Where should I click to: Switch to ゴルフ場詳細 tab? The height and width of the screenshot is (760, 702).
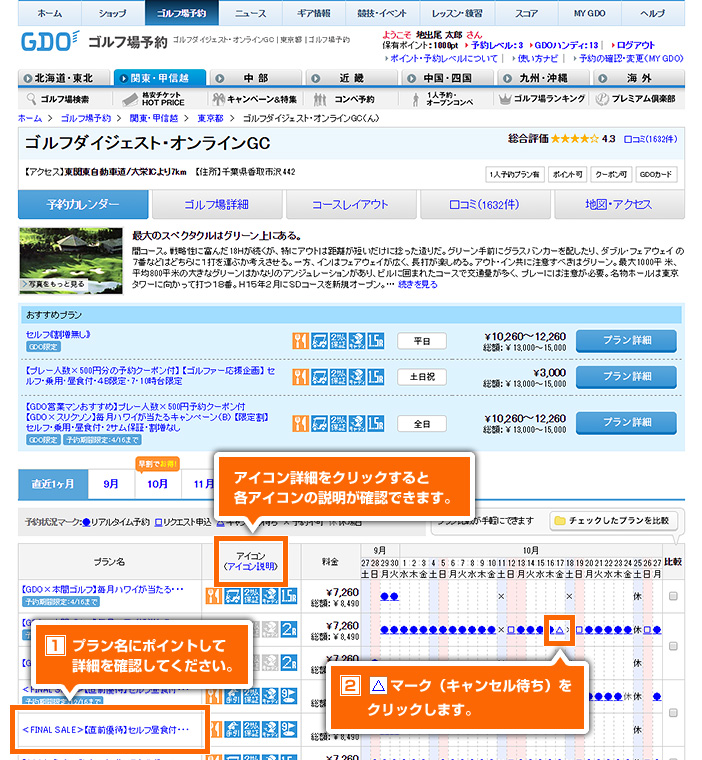217,205
